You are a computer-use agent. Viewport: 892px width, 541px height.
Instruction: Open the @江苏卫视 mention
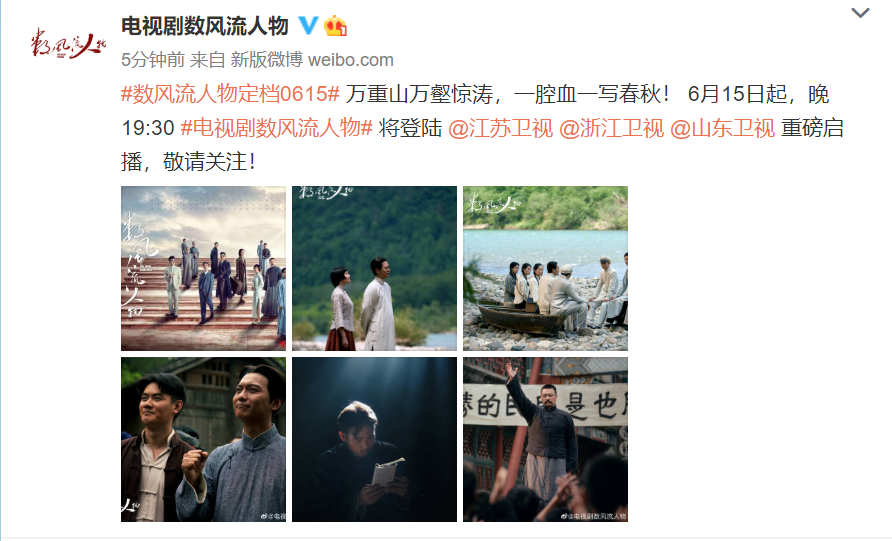[501, 128]
